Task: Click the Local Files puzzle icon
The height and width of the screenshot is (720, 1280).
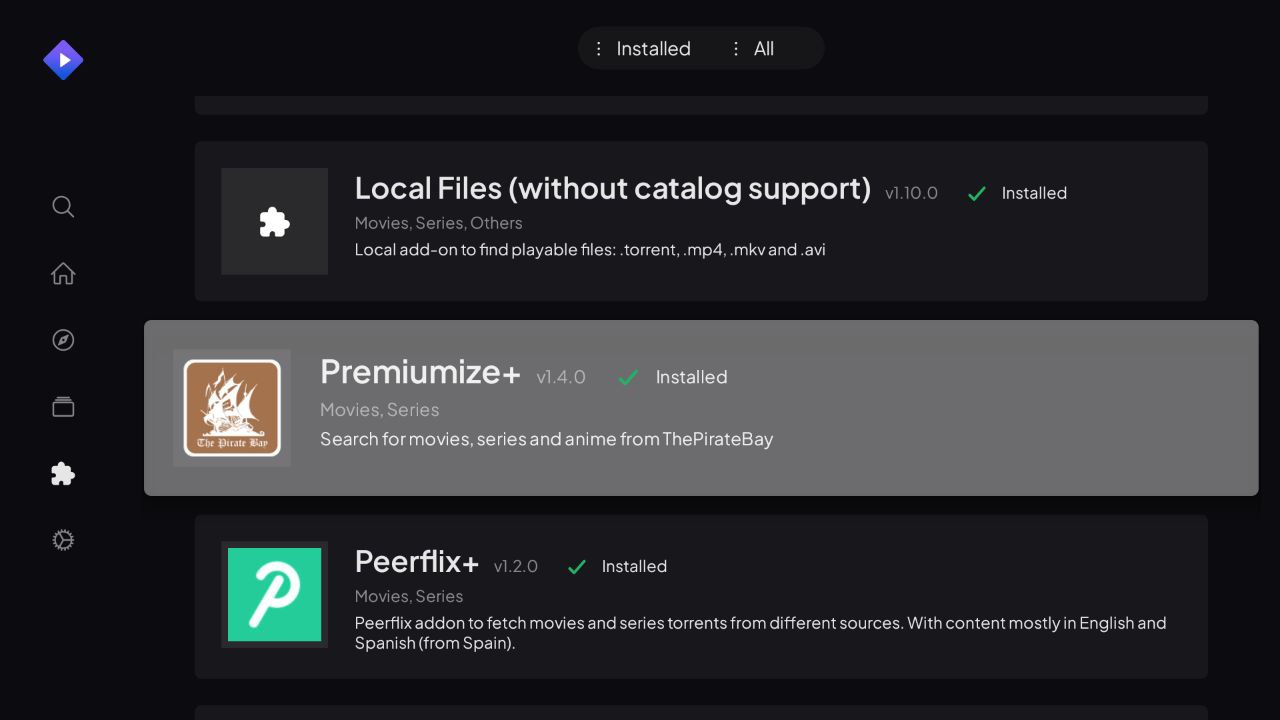Action: [x=274, y=221]
